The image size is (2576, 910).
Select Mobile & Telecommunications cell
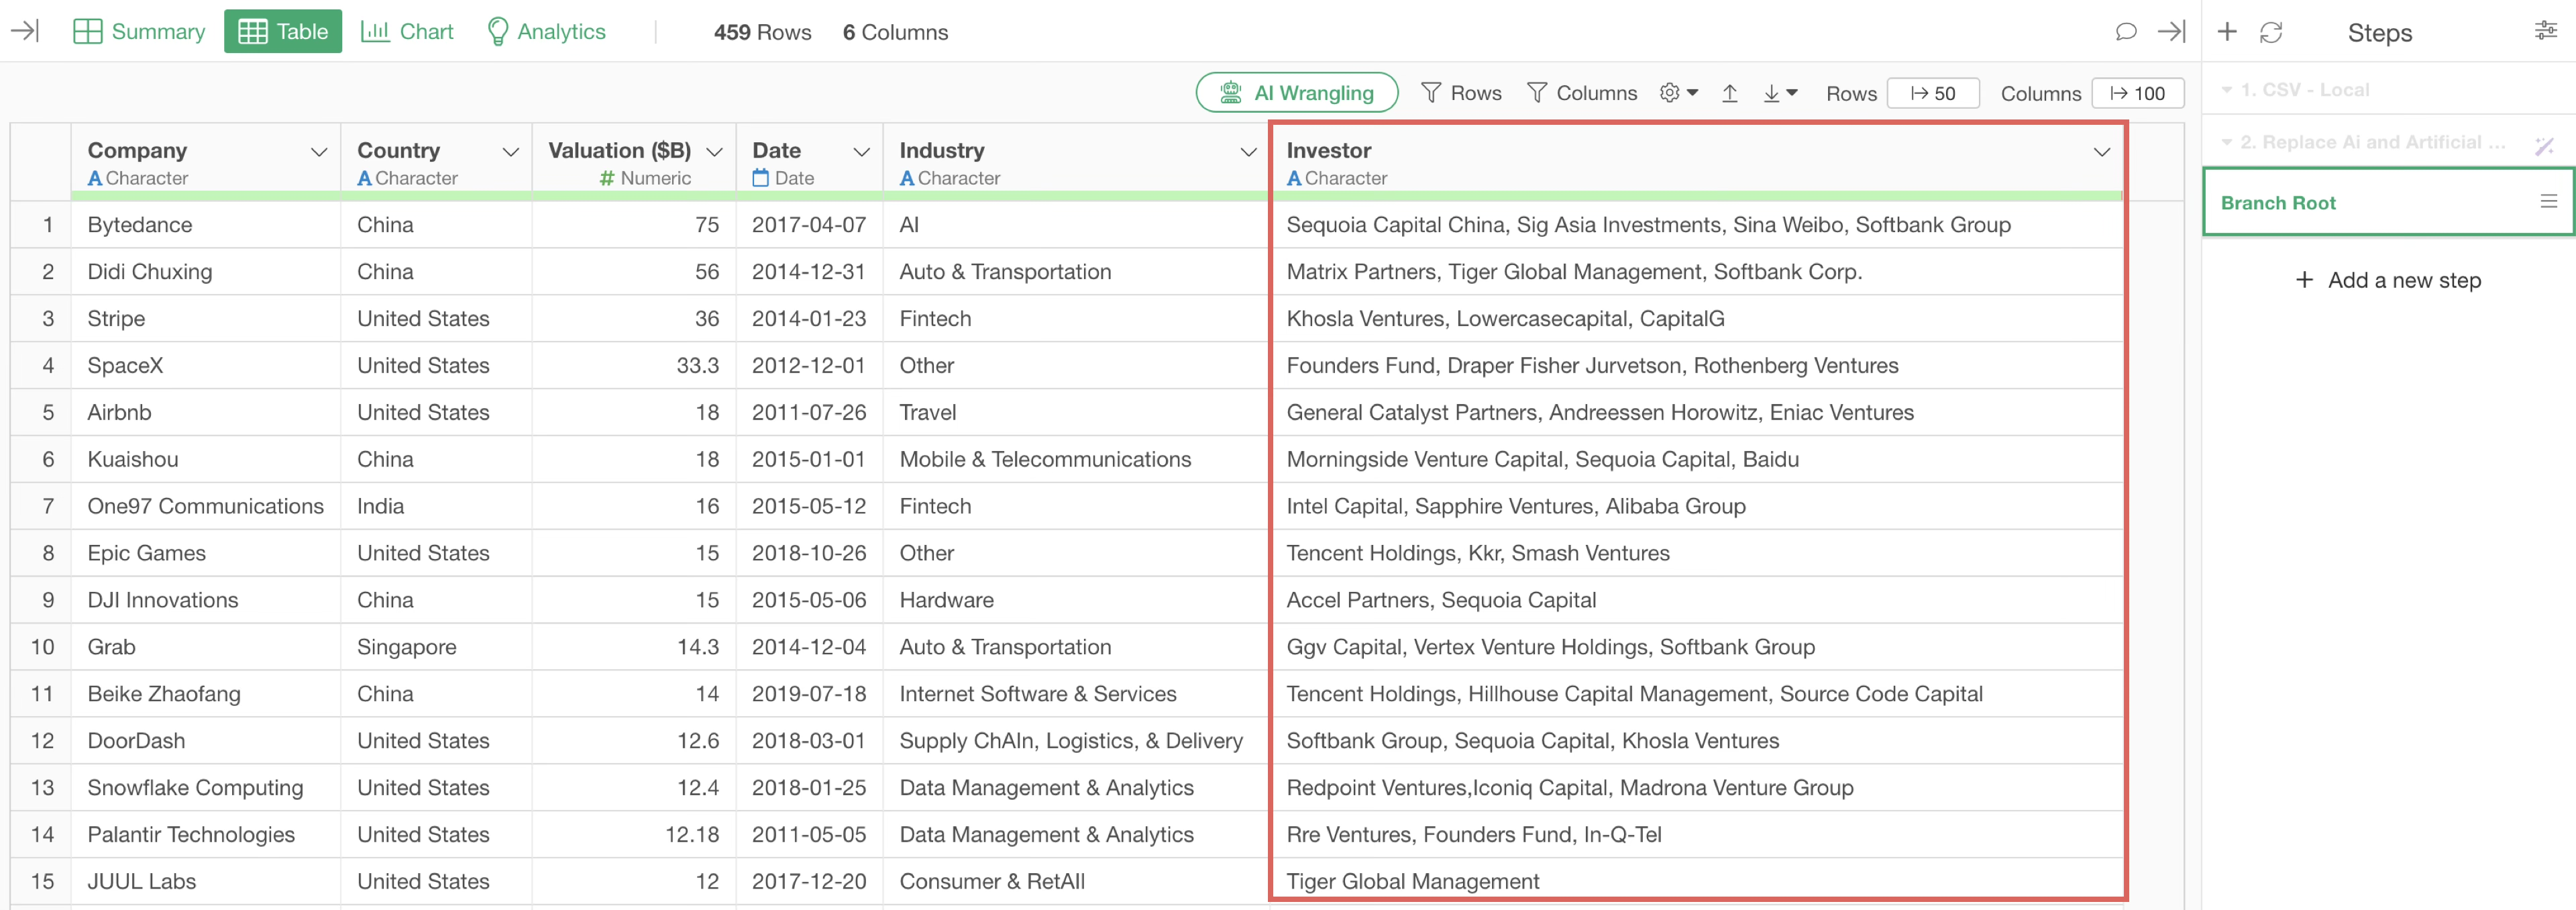(x=1075, y=460)
